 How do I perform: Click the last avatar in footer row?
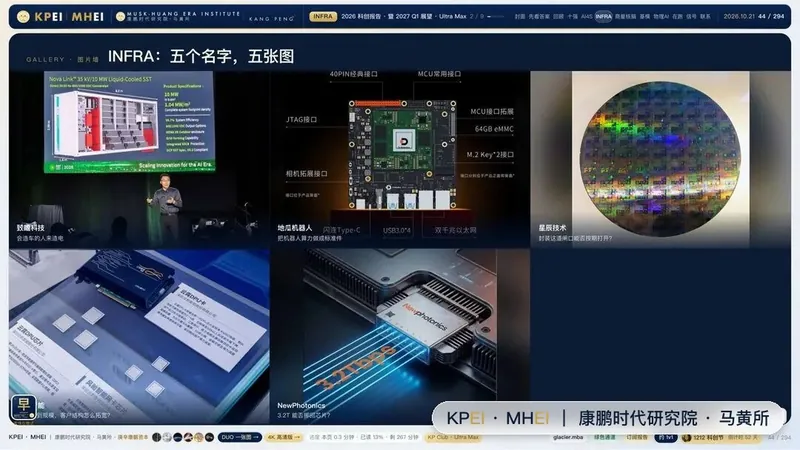point(209,437)
